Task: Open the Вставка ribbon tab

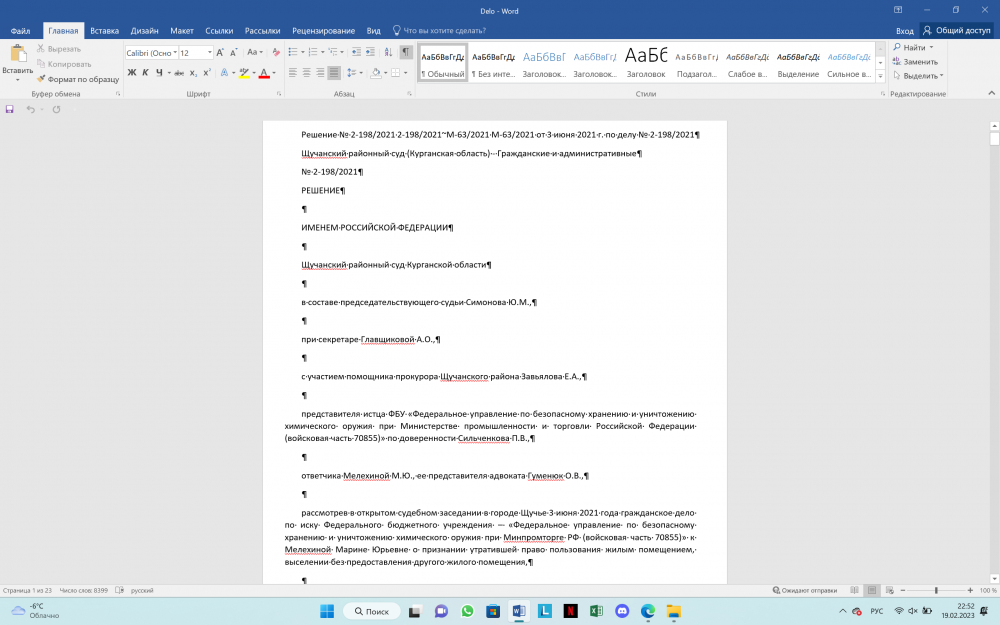Action: click(x=104, y=31)
